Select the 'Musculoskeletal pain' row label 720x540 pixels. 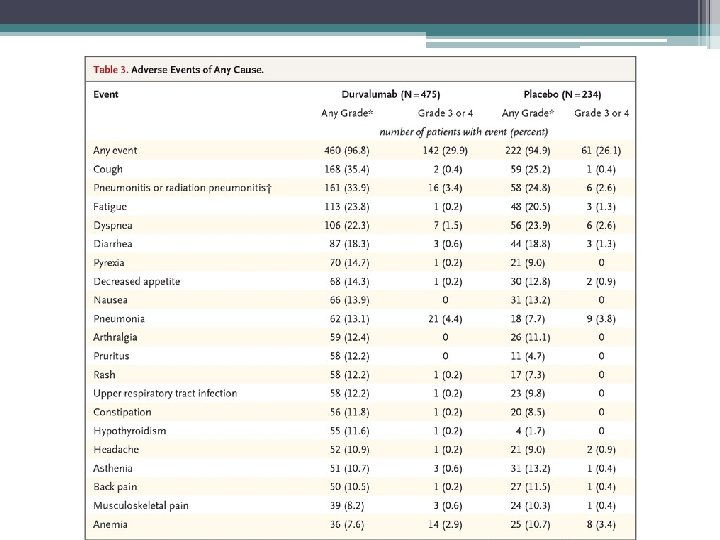pyautogui.click(x=140, y=506)
